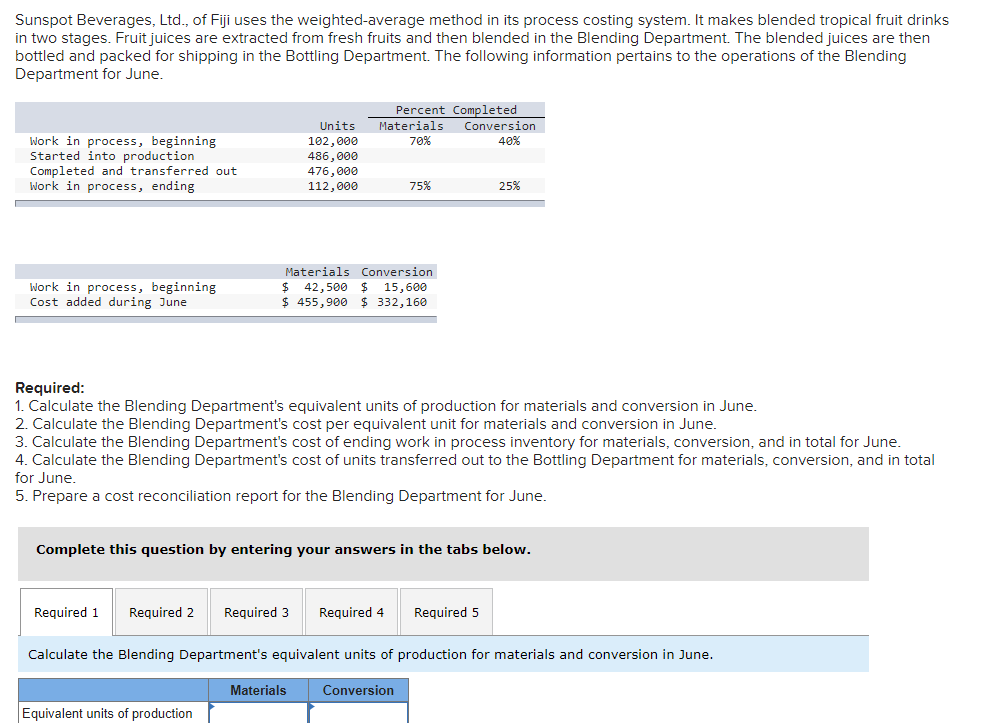
Task: Click the blue marker in the Materials cell
Action: click(211, 706)
